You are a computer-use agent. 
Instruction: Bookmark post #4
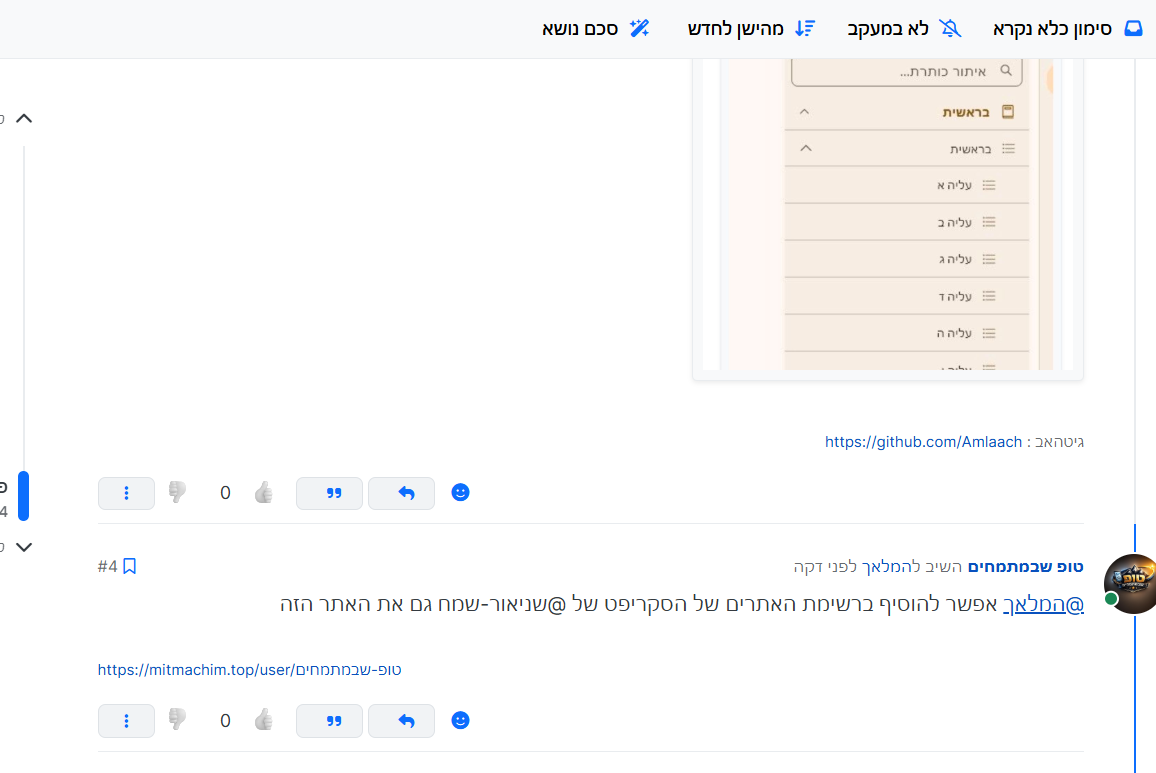[130, 566]
